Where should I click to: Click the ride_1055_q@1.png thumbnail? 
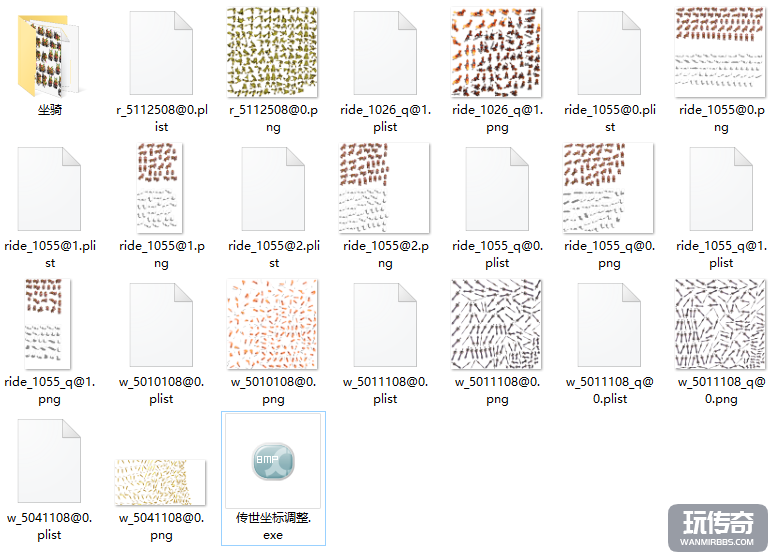click(48, 324)
